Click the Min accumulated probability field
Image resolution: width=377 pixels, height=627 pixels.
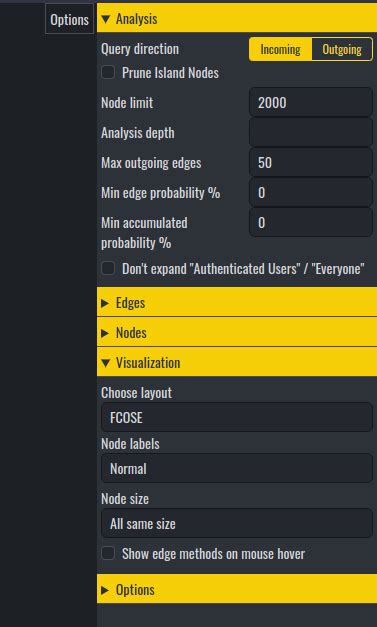(x=311, y=222)
